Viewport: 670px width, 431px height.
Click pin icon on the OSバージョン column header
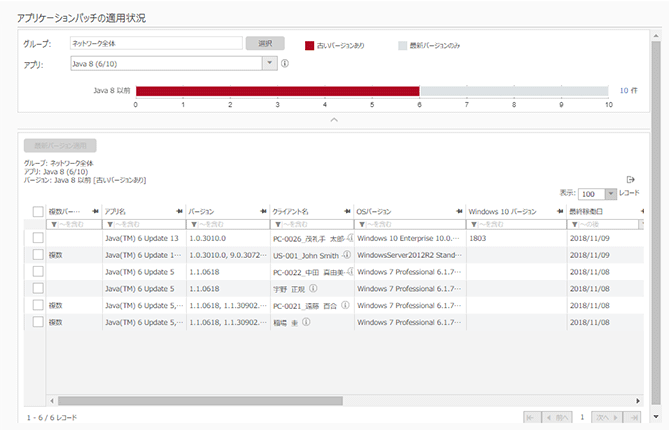click(458, 211)
